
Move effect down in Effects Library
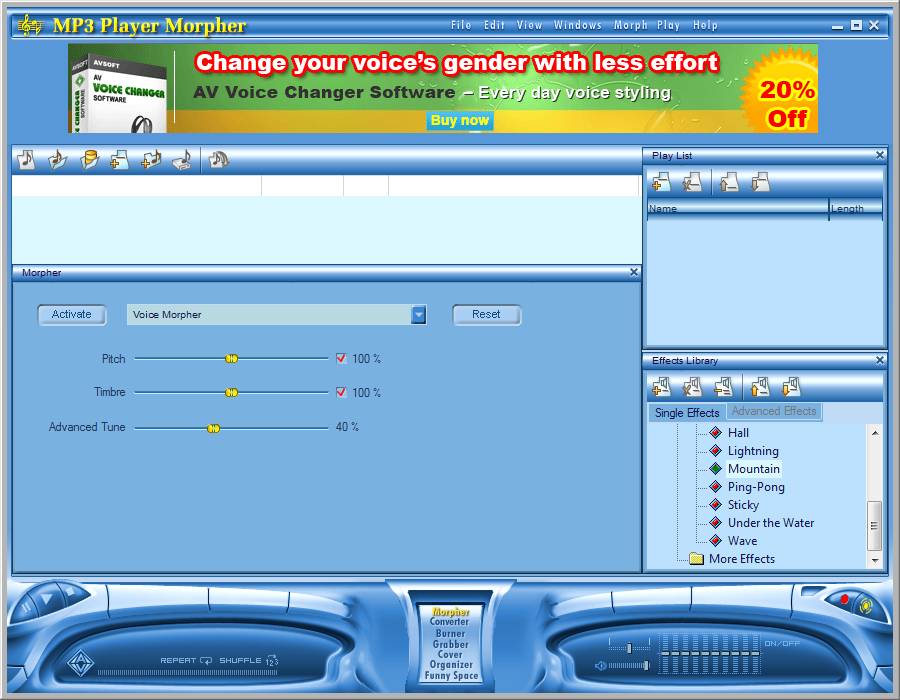click(791, 387)
